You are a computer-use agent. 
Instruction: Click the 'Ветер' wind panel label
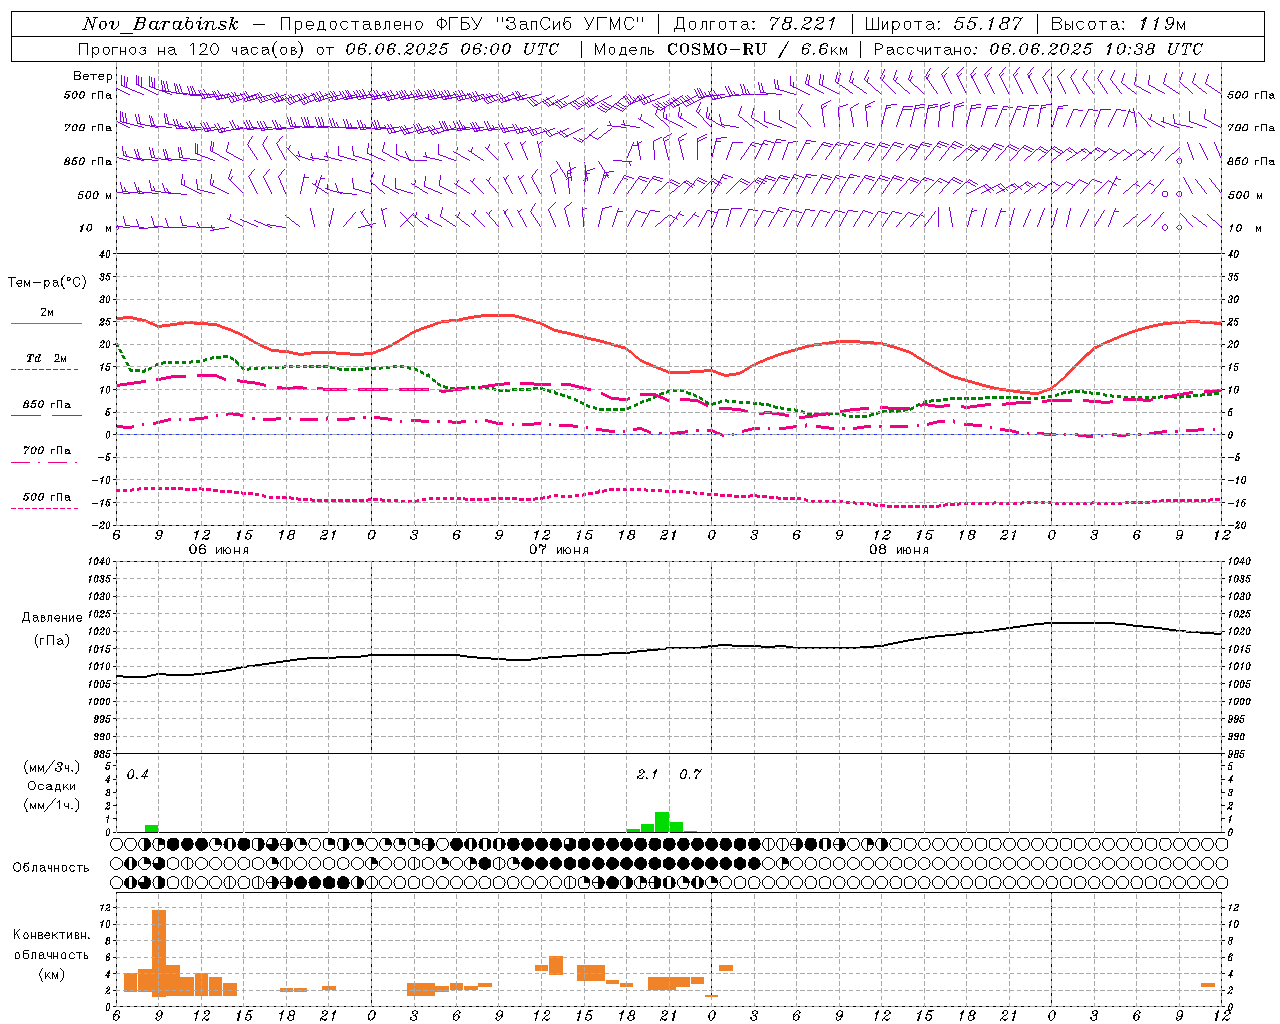click(92, 76)
